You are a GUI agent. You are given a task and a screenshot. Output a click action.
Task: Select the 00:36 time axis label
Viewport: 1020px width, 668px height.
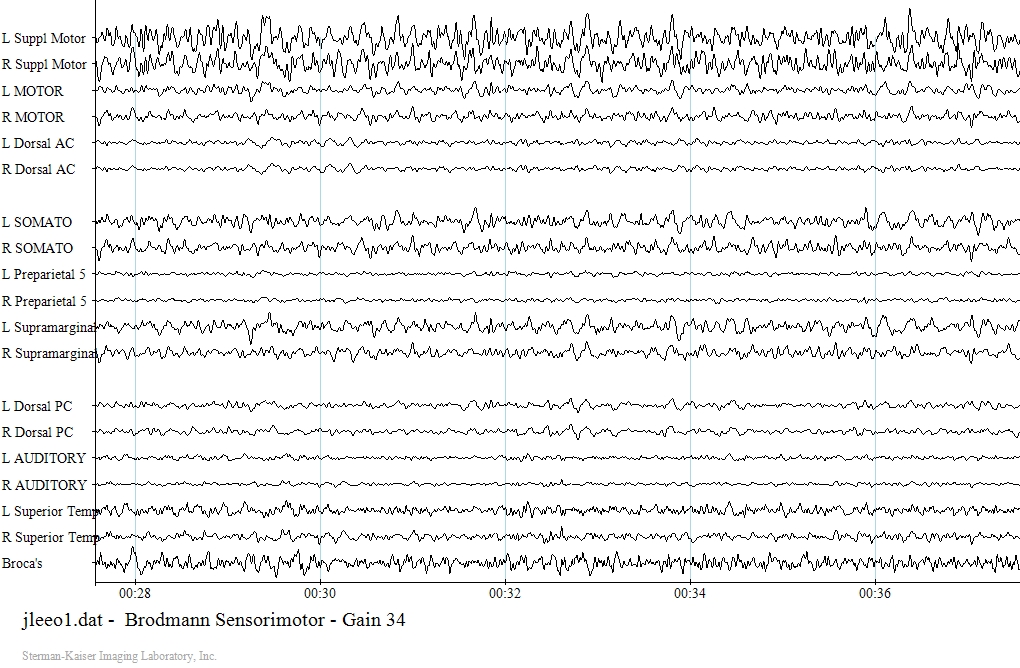(875, 593)
